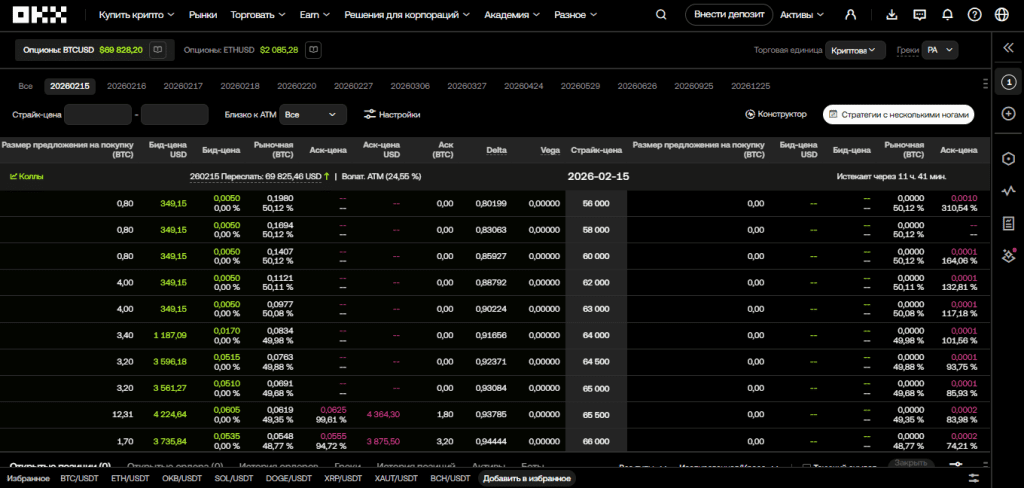This screenshot has width=1024, height=488.
Task: Focus the minimum Страйк-цена input
Action: click(98, 114)
